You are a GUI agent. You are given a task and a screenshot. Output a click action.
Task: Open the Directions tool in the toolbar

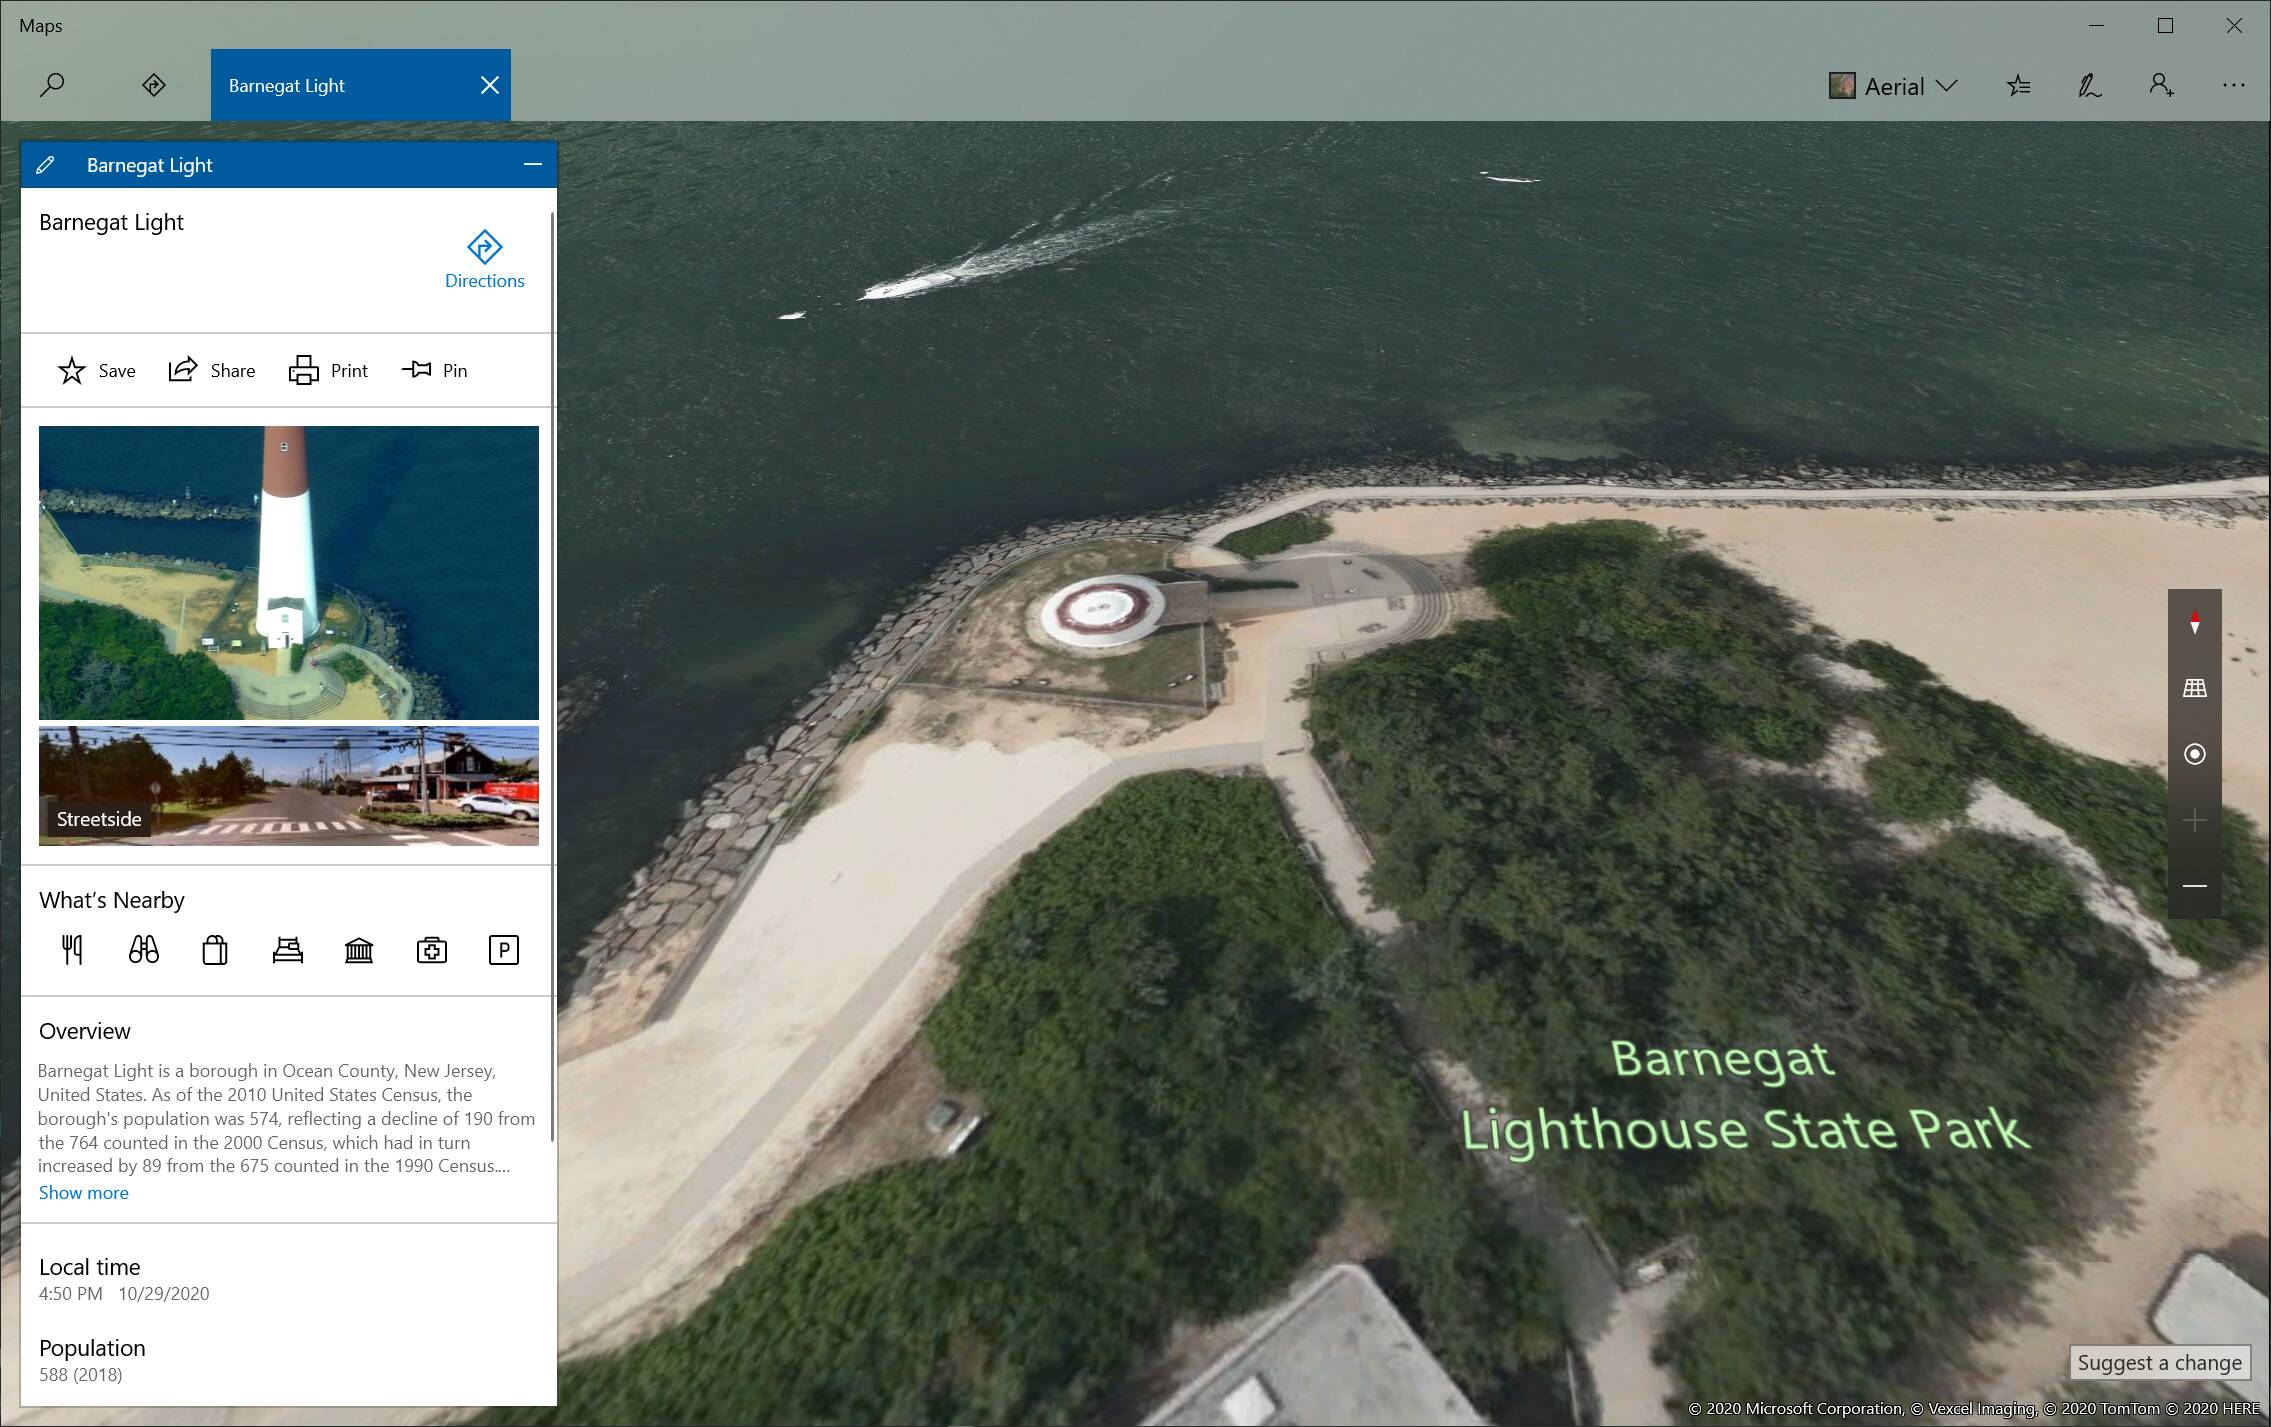click(153, 85)
